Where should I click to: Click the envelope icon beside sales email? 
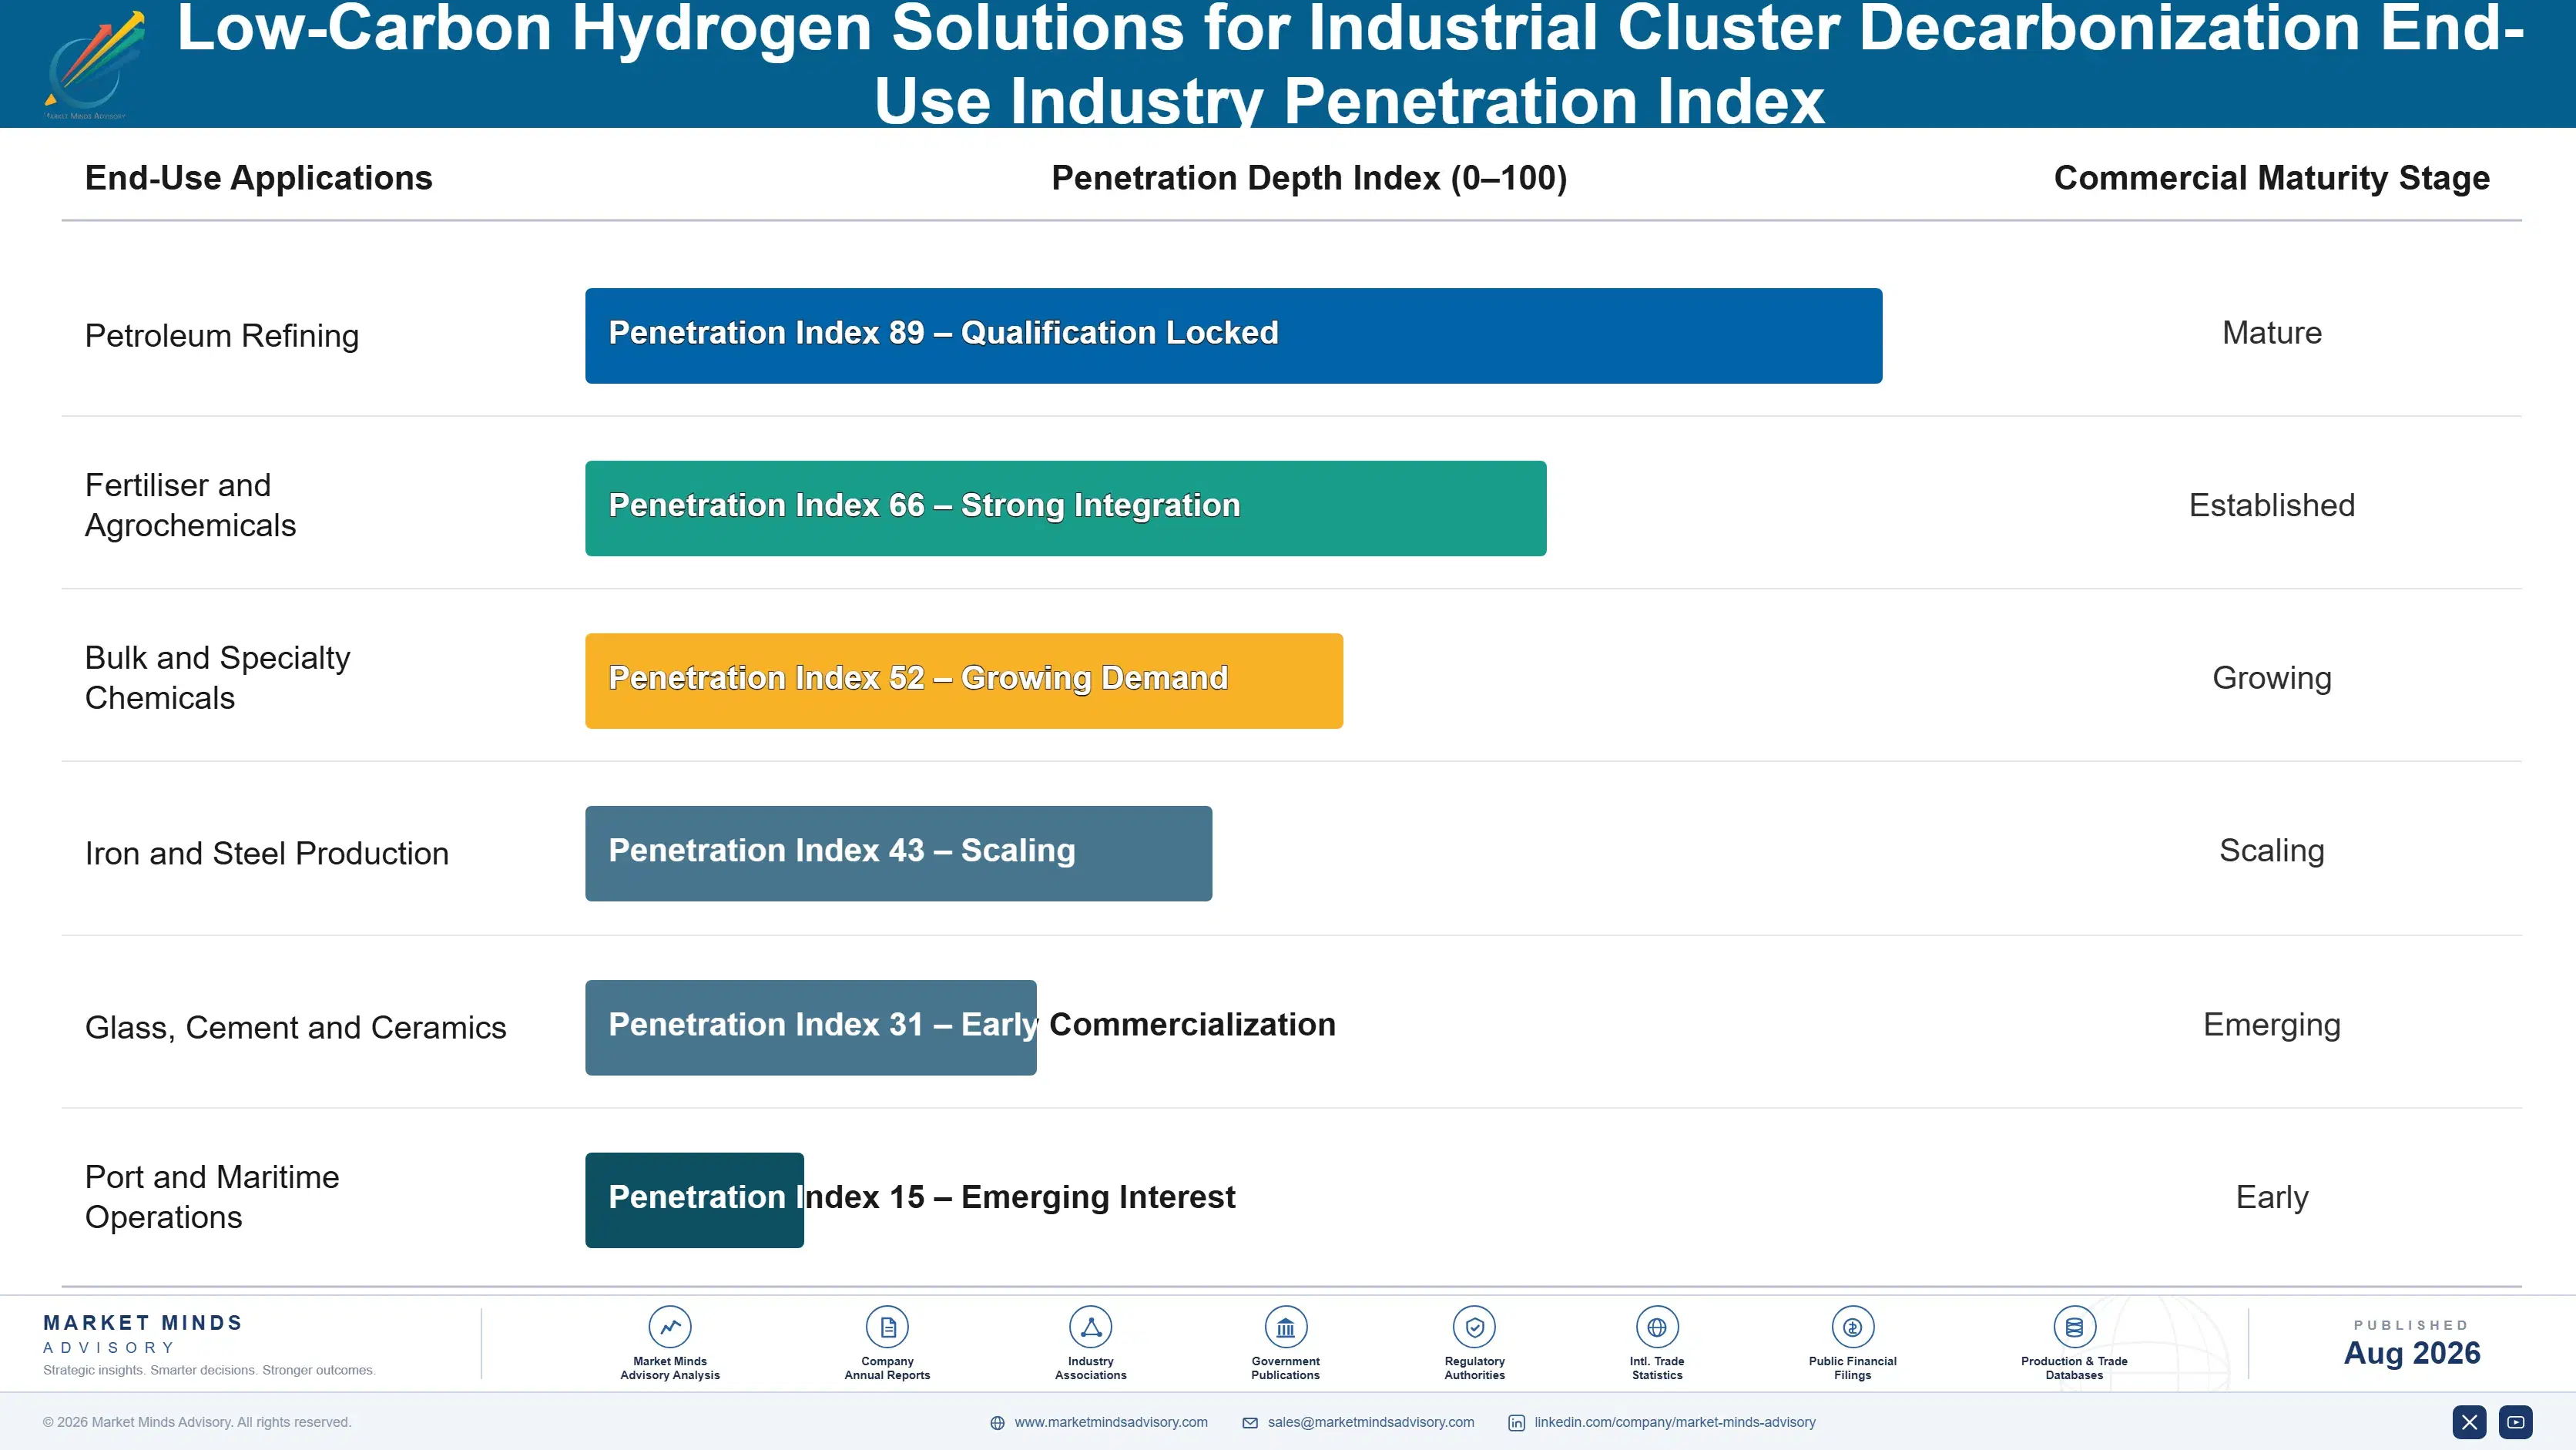(1250, 1423)
